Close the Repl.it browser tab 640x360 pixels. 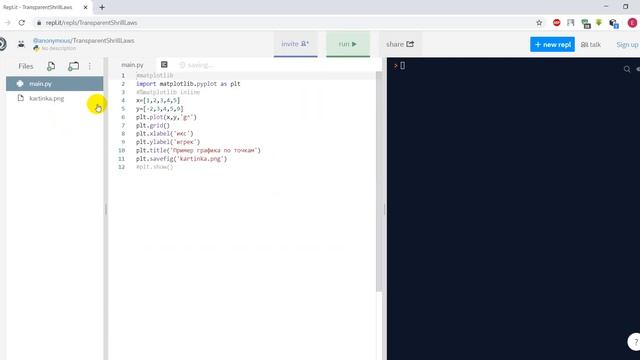pyautogui.click(x=85, y=7)
